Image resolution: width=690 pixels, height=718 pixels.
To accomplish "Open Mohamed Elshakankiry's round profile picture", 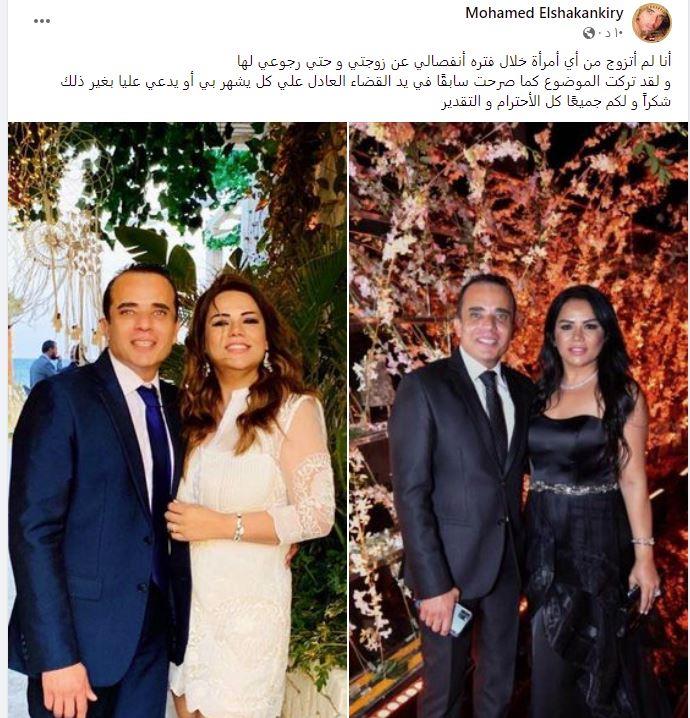I will tap(652, 23).
